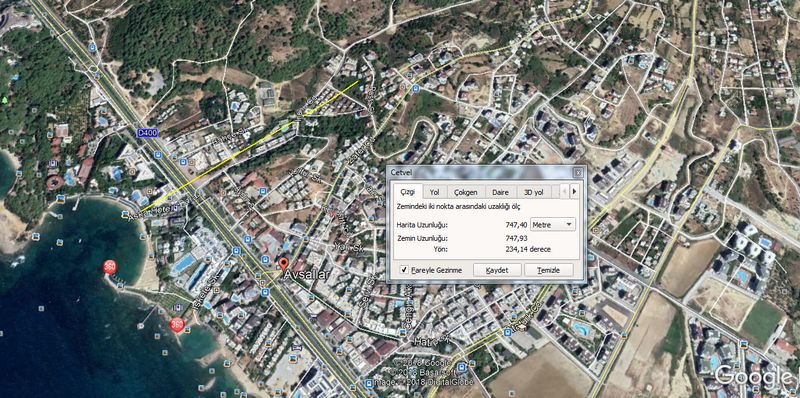The image size is (800, 398).
Task: Open the lower red 360 panorama marker
Action: (177, 325)
